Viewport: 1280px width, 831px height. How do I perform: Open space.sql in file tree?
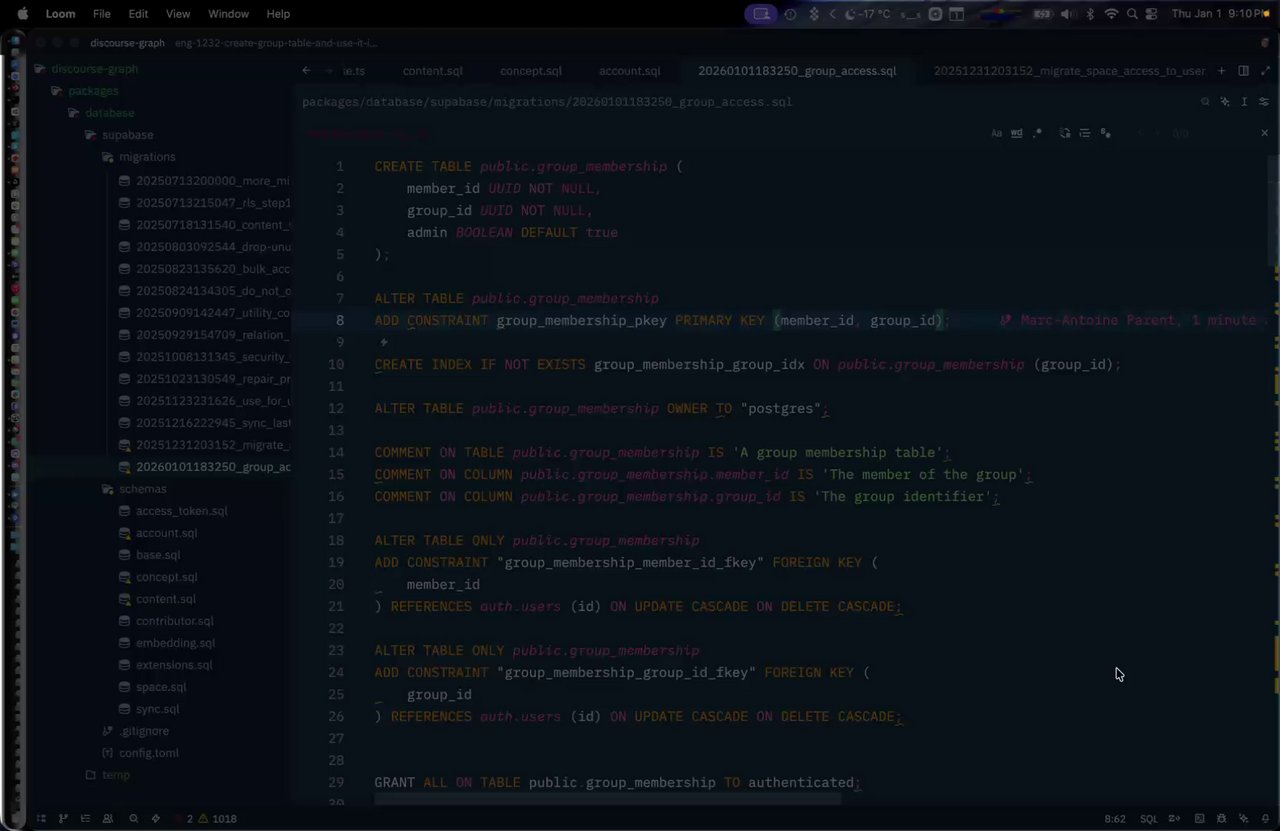point(161,687)
